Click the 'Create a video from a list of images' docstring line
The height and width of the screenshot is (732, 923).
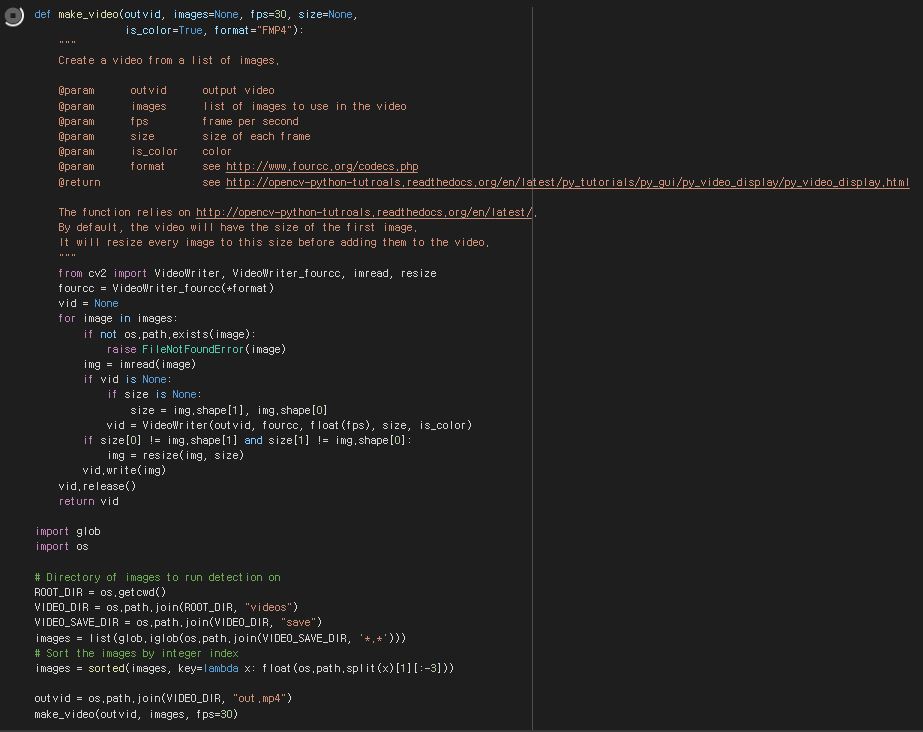coord(168,60)
